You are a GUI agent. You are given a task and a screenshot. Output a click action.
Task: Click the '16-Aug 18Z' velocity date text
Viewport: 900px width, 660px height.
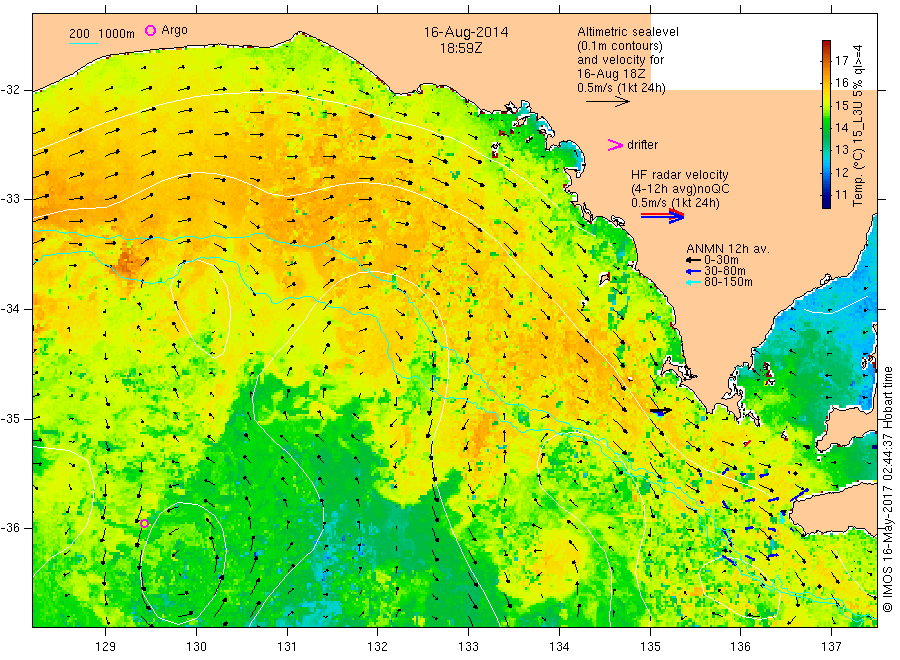[x=611, y=74]
